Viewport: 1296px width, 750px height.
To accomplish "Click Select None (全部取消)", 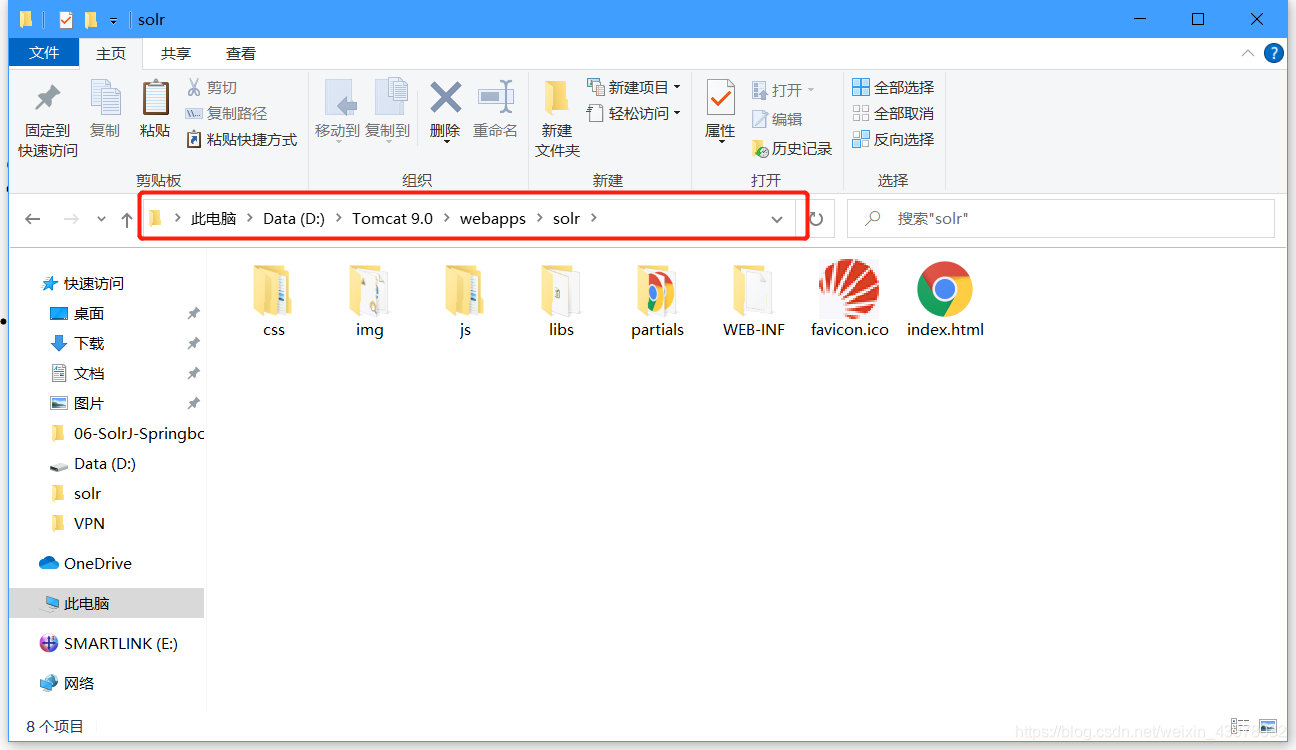I will point(893,113).
